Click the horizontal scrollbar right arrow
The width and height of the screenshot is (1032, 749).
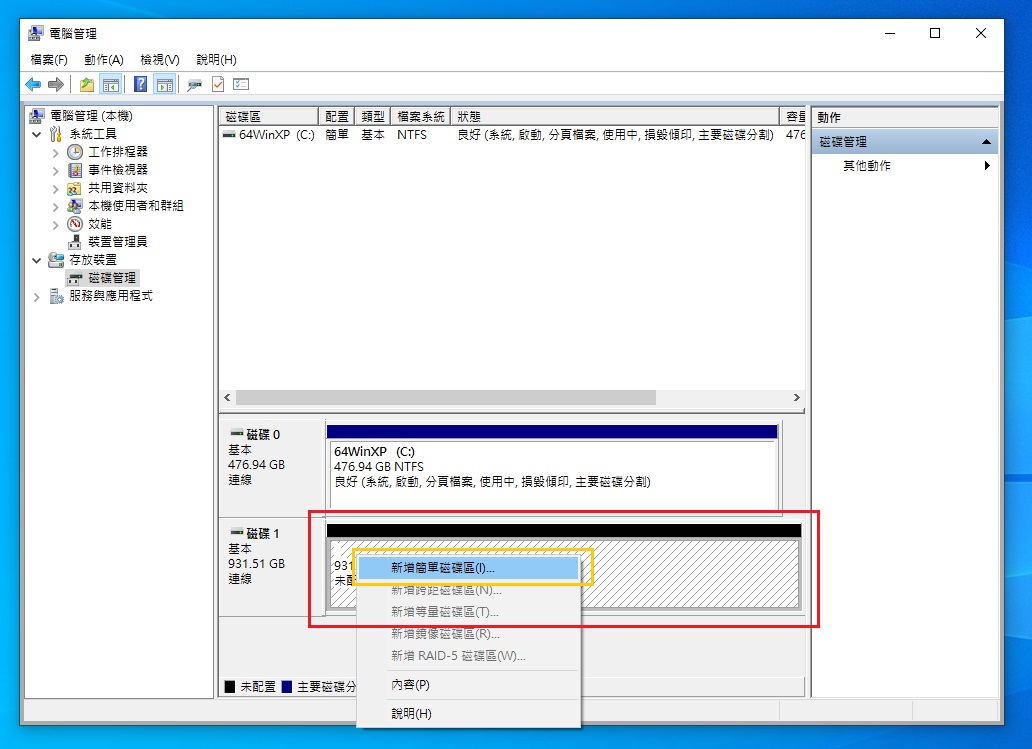[796, 397]
